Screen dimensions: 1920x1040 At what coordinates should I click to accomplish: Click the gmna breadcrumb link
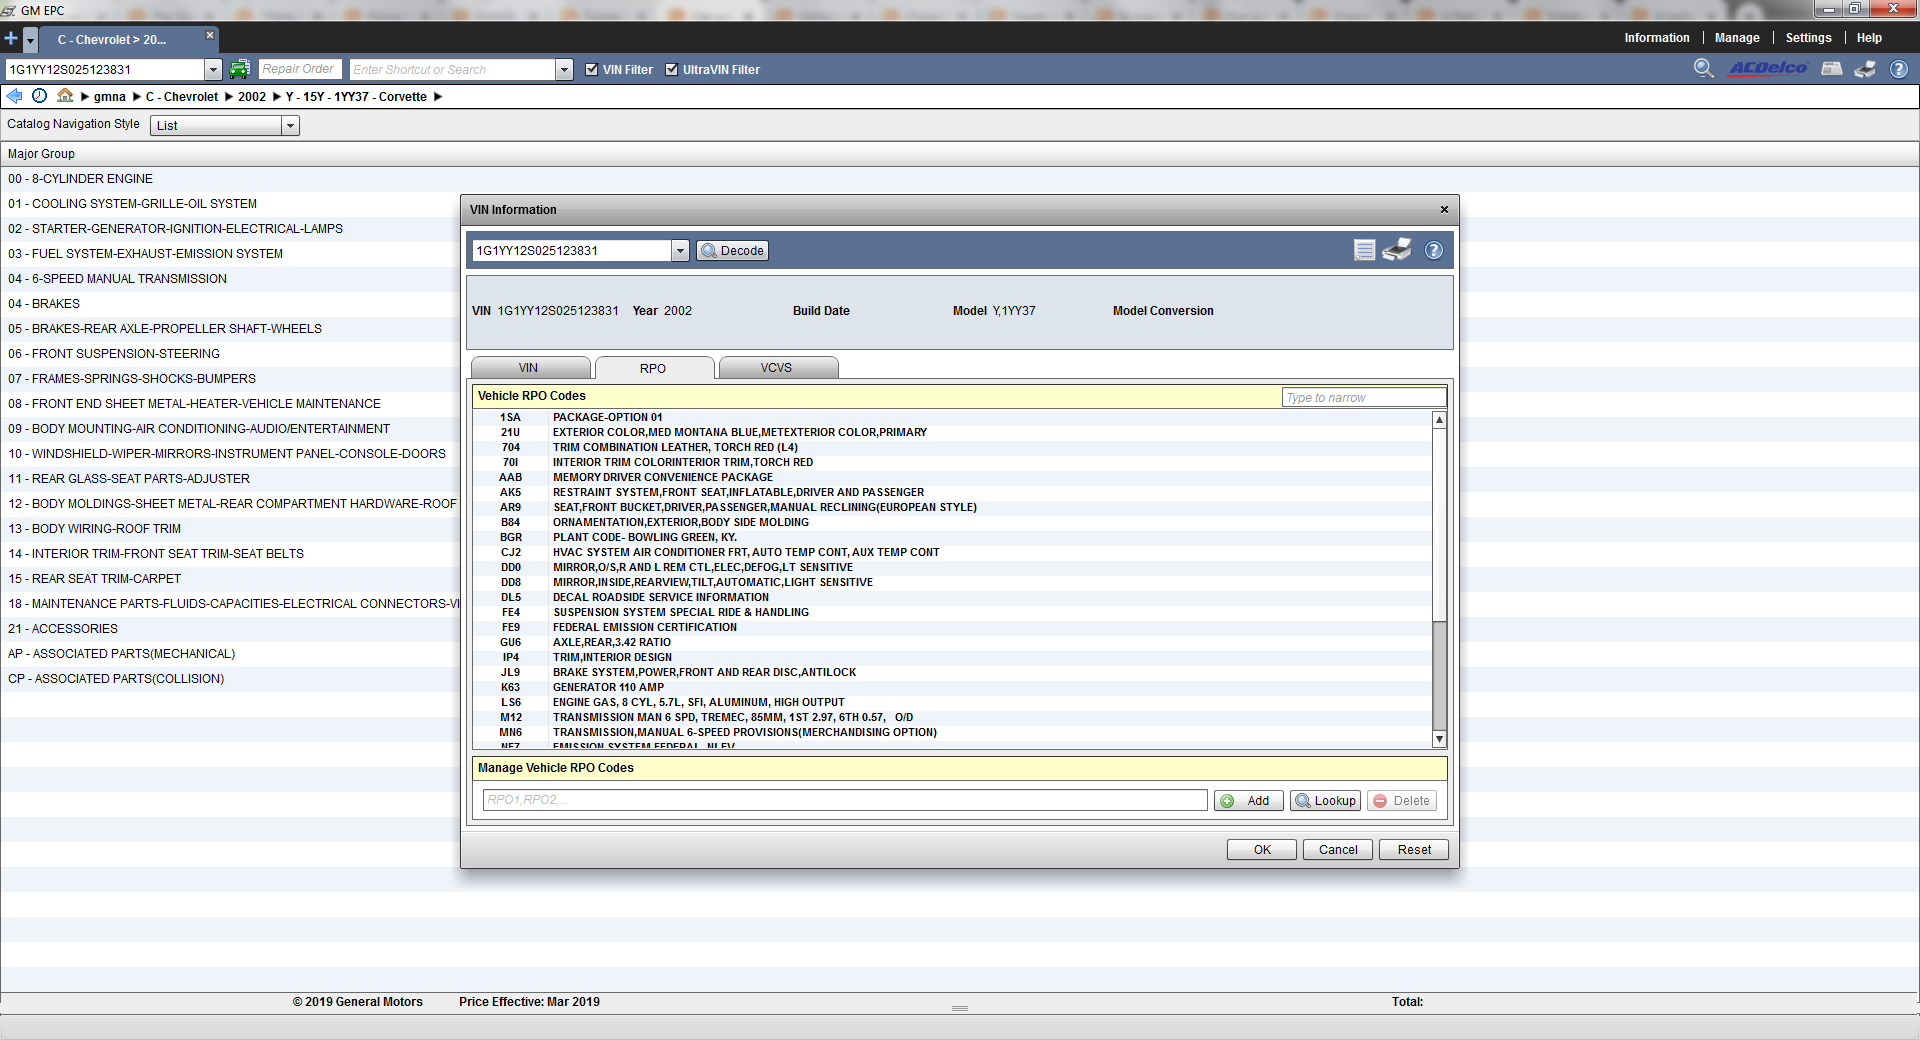coord(110,97)
